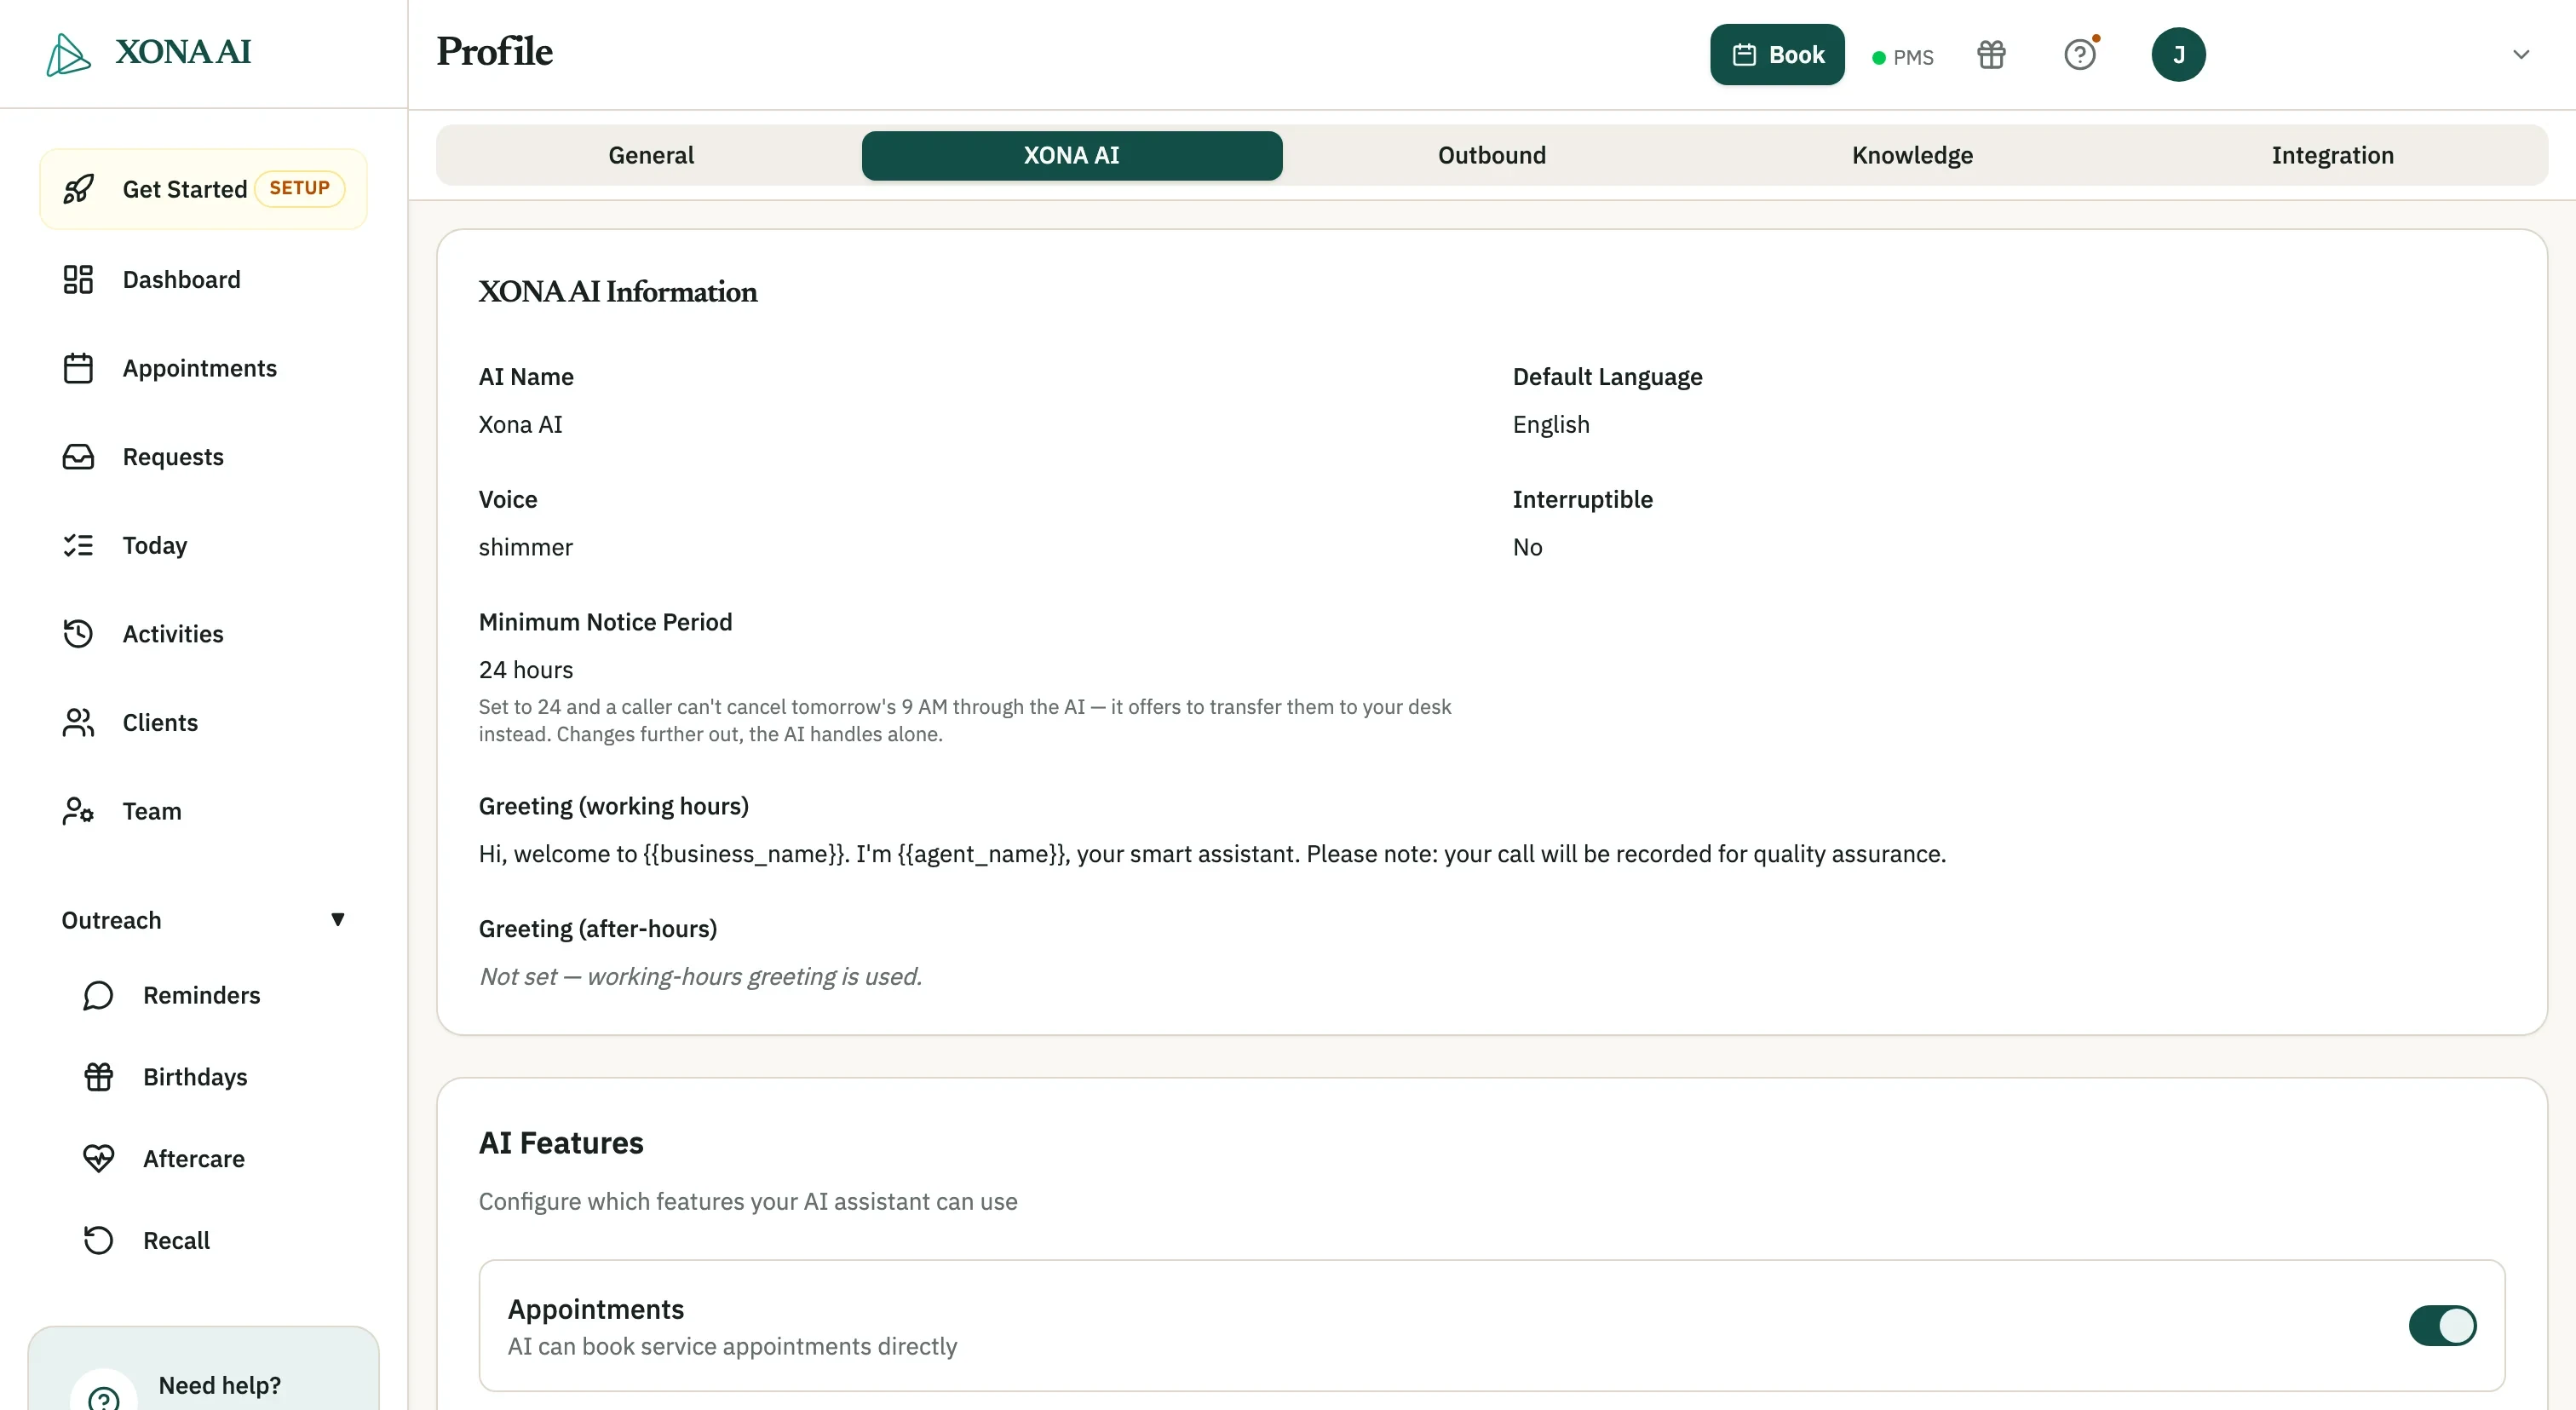
Task: Click the 'shimmer' voice value
Action: 525,547
